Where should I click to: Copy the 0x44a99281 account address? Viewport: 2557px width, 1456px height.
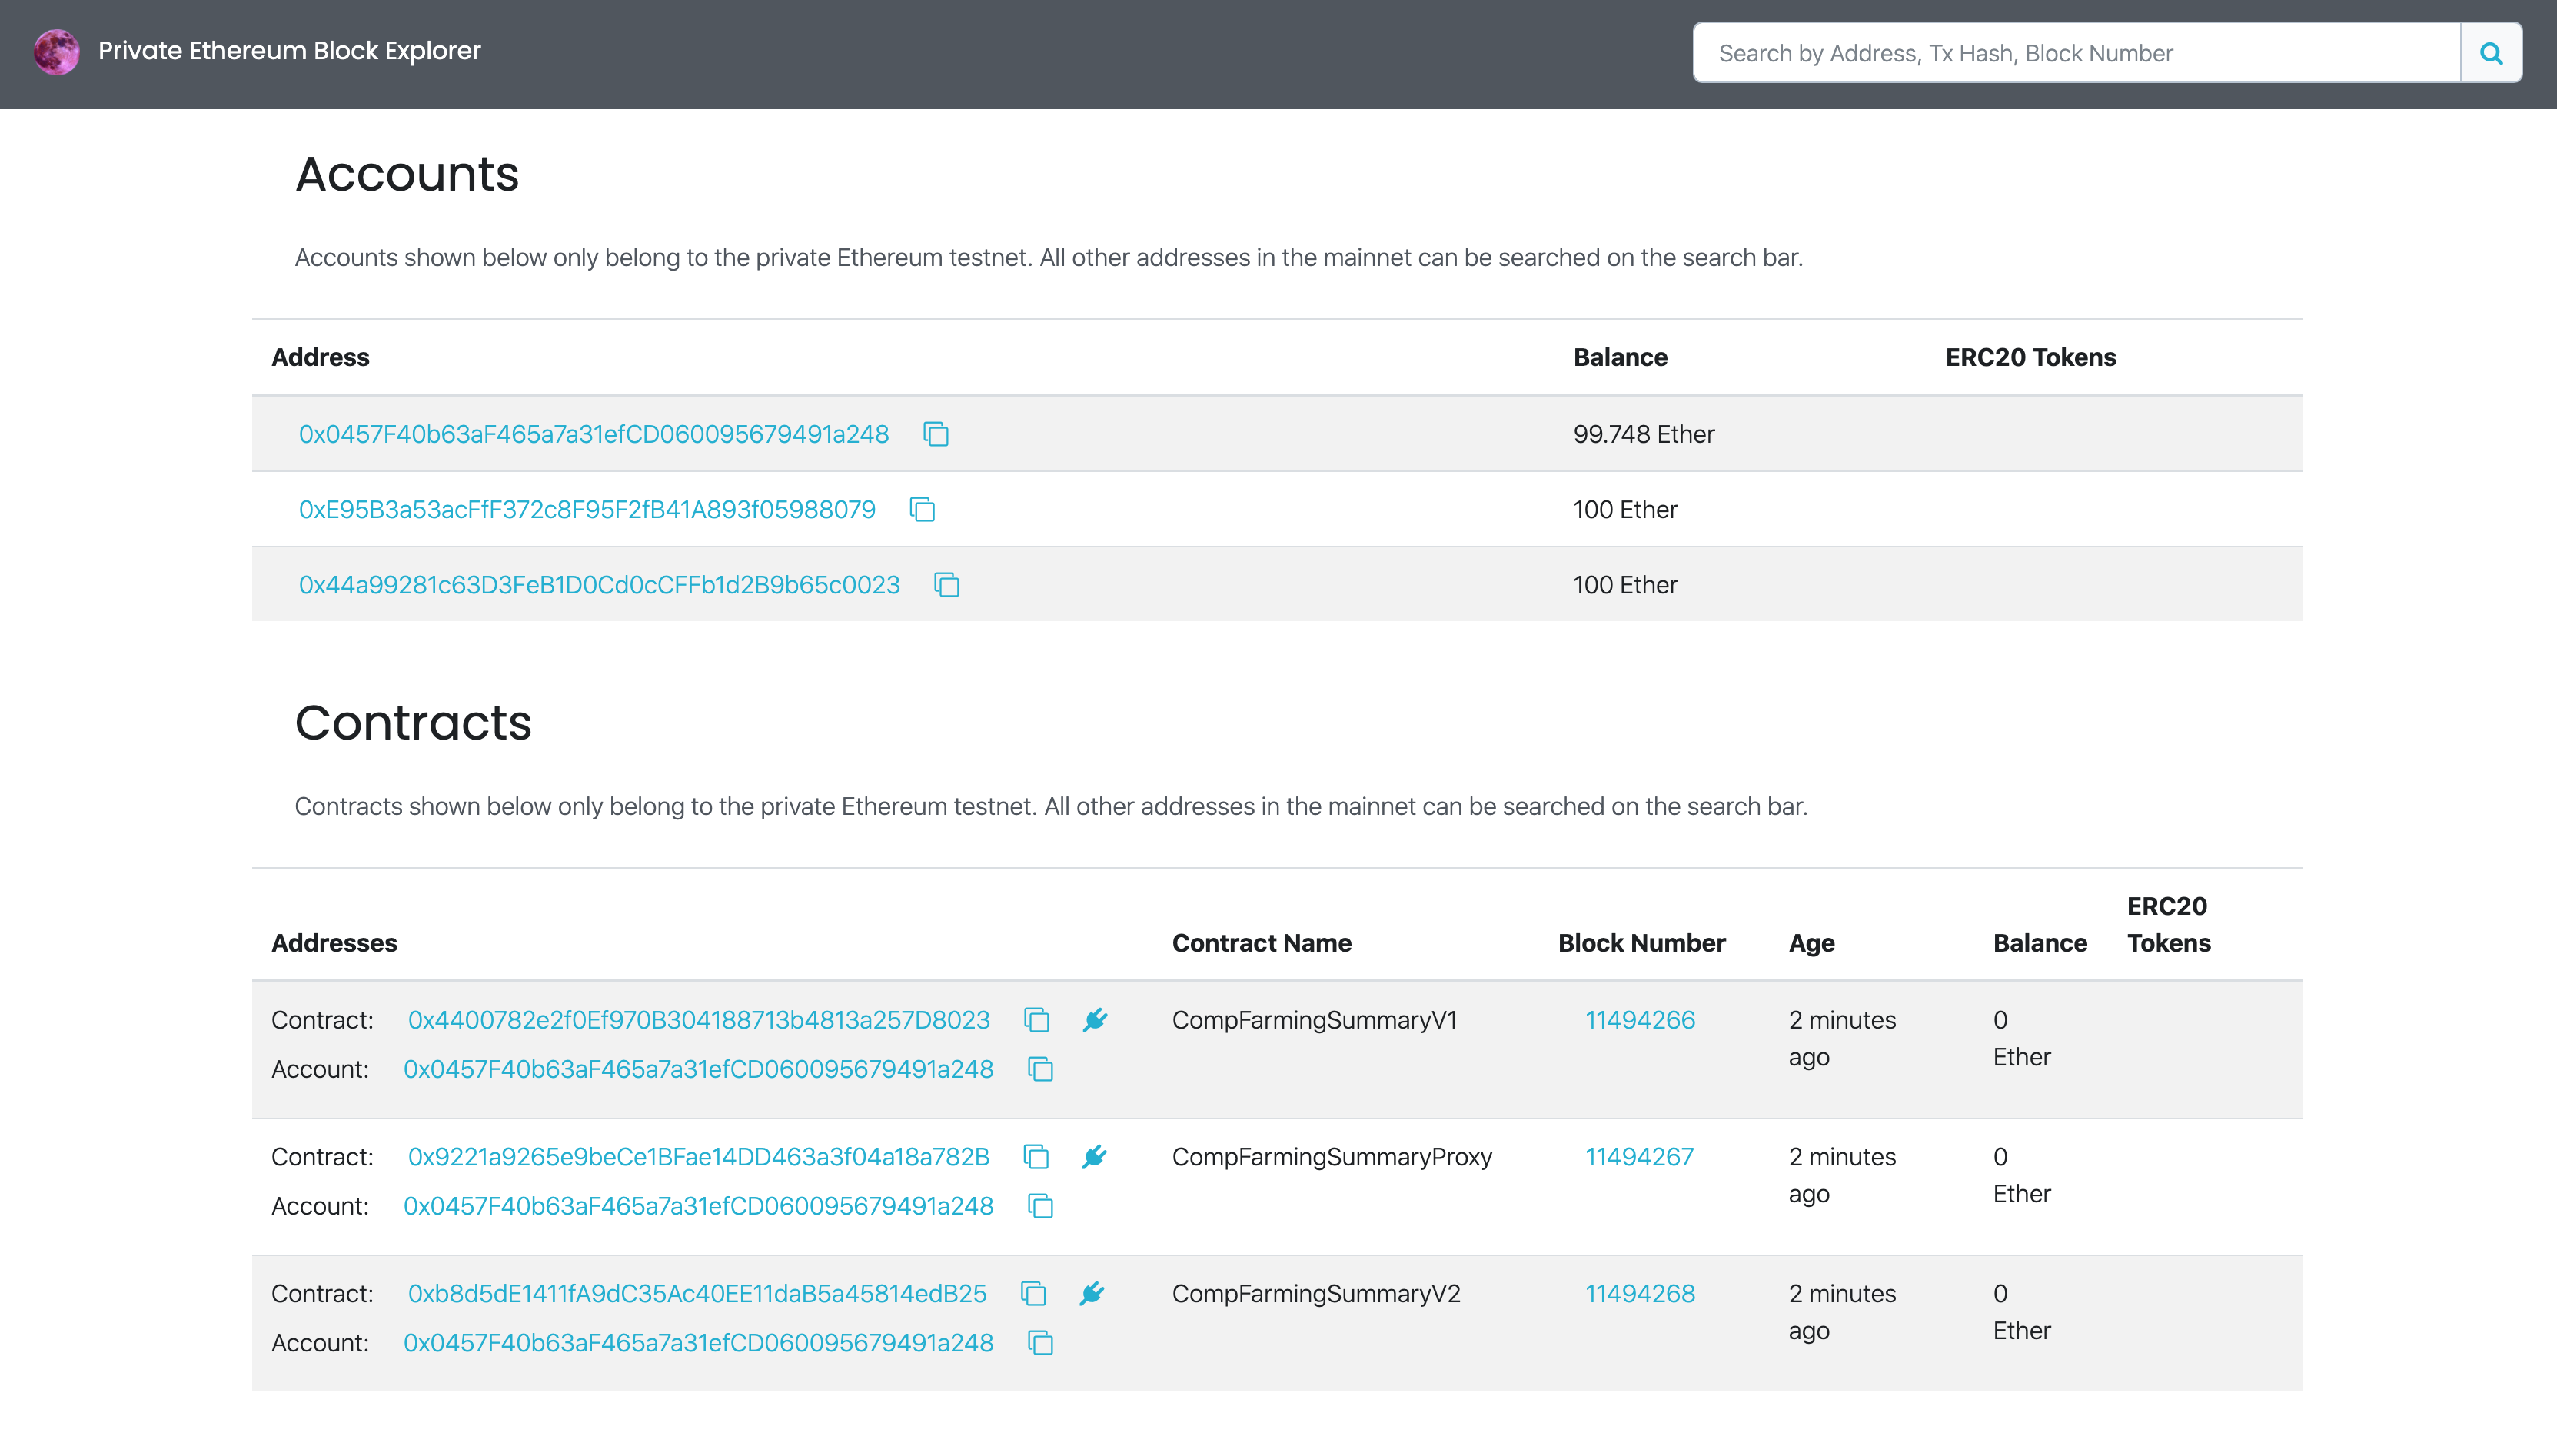[946, 585]
